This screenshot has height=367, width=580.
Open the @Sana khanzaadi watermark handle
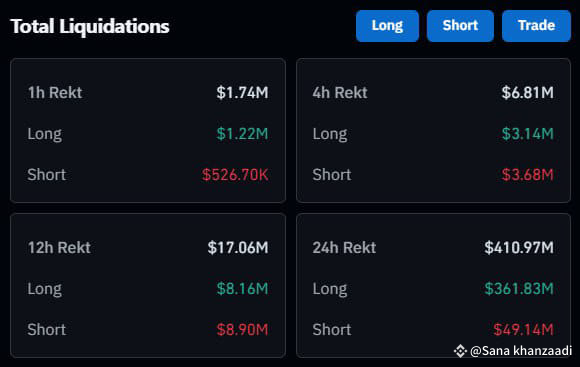[x=521, y=350]
